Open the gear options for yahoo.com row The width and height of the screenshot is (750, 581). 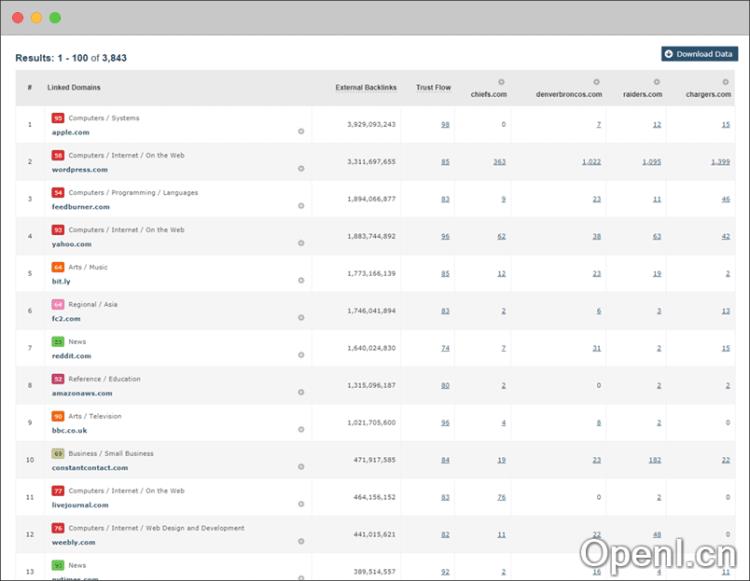point(301,243)
